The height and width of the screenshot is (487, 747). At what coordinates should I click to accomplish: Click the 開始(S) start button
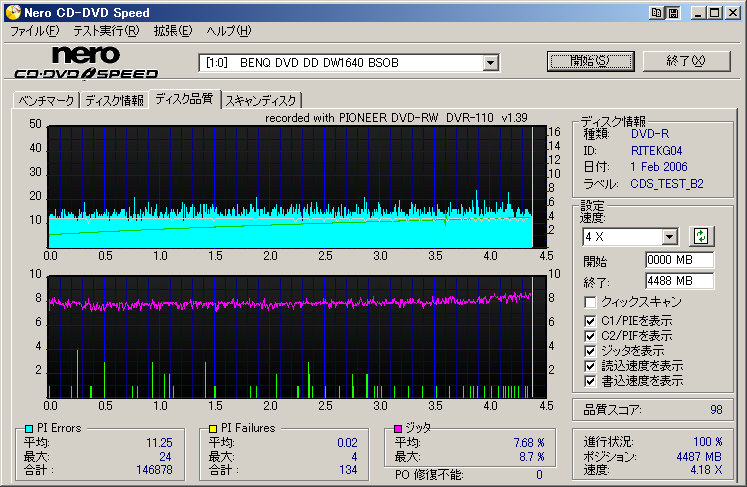tap(590, 61)
